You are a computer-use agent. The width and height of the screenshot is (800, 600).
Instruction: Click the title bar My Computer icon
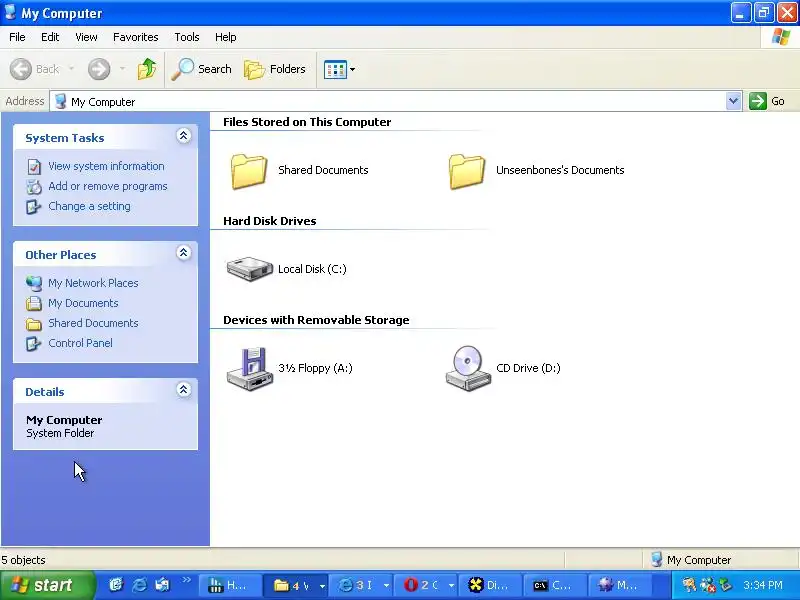click(10, 12)
